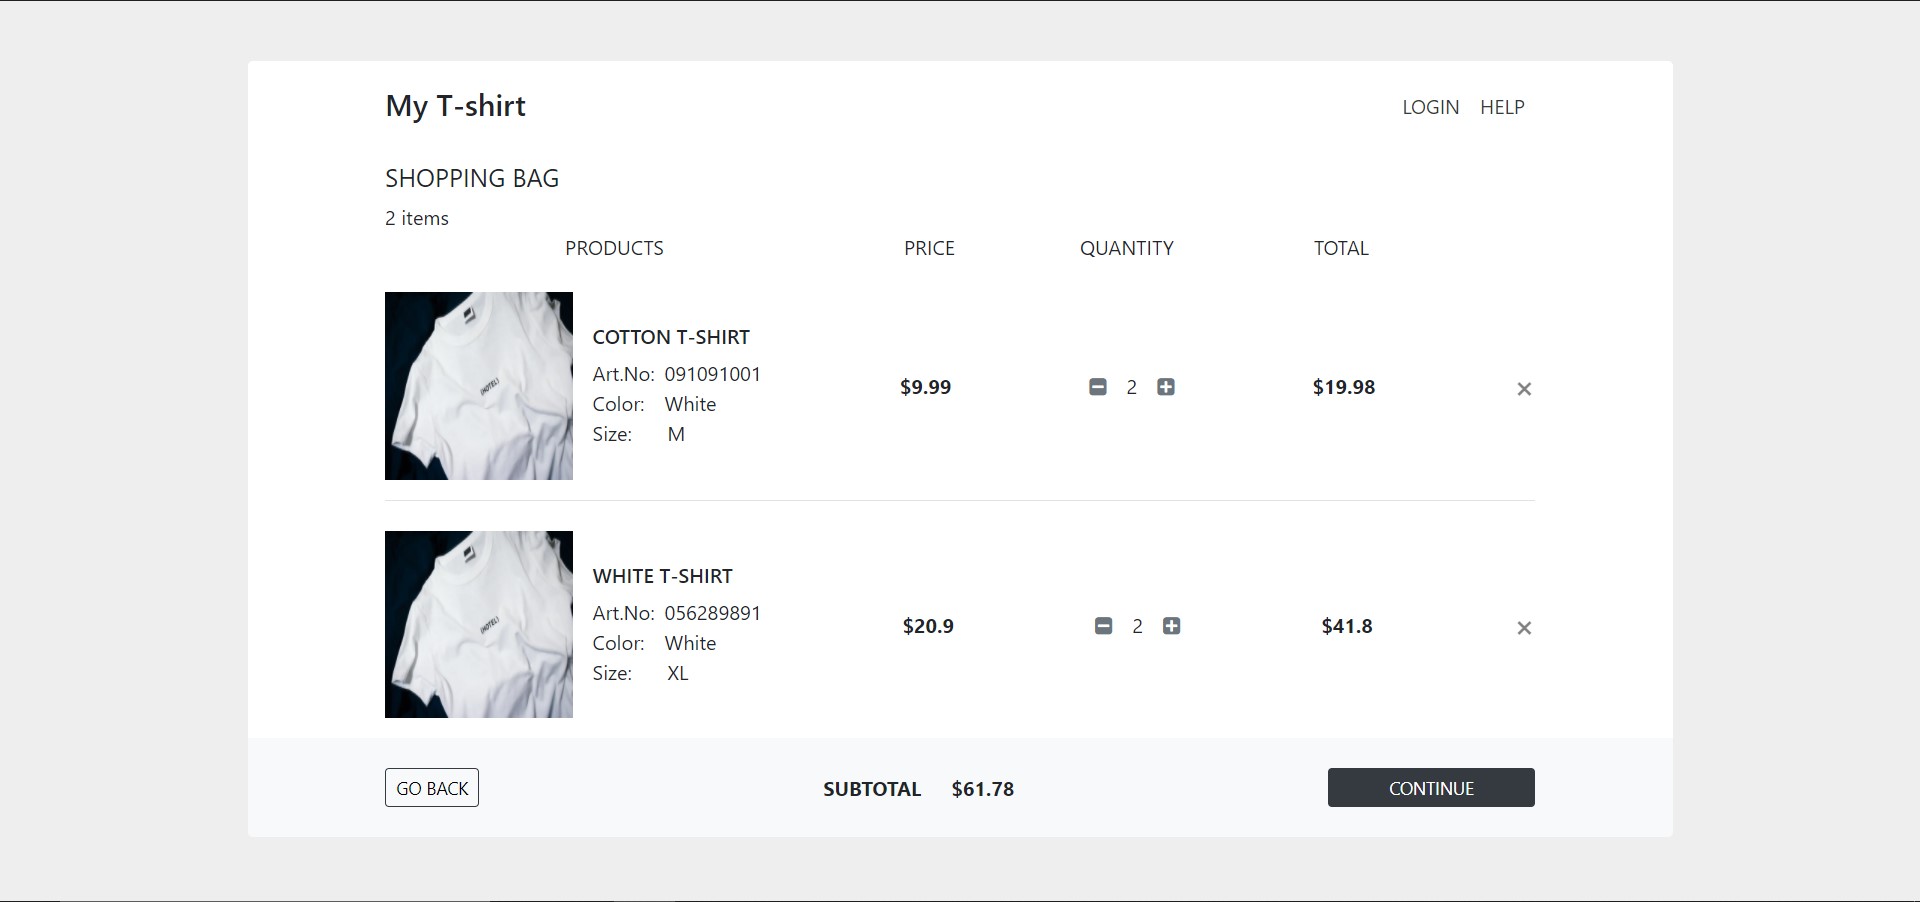Click the total $19.98 for Cotton T-Shirt

pyautogui.click(x=1344, y=387)
